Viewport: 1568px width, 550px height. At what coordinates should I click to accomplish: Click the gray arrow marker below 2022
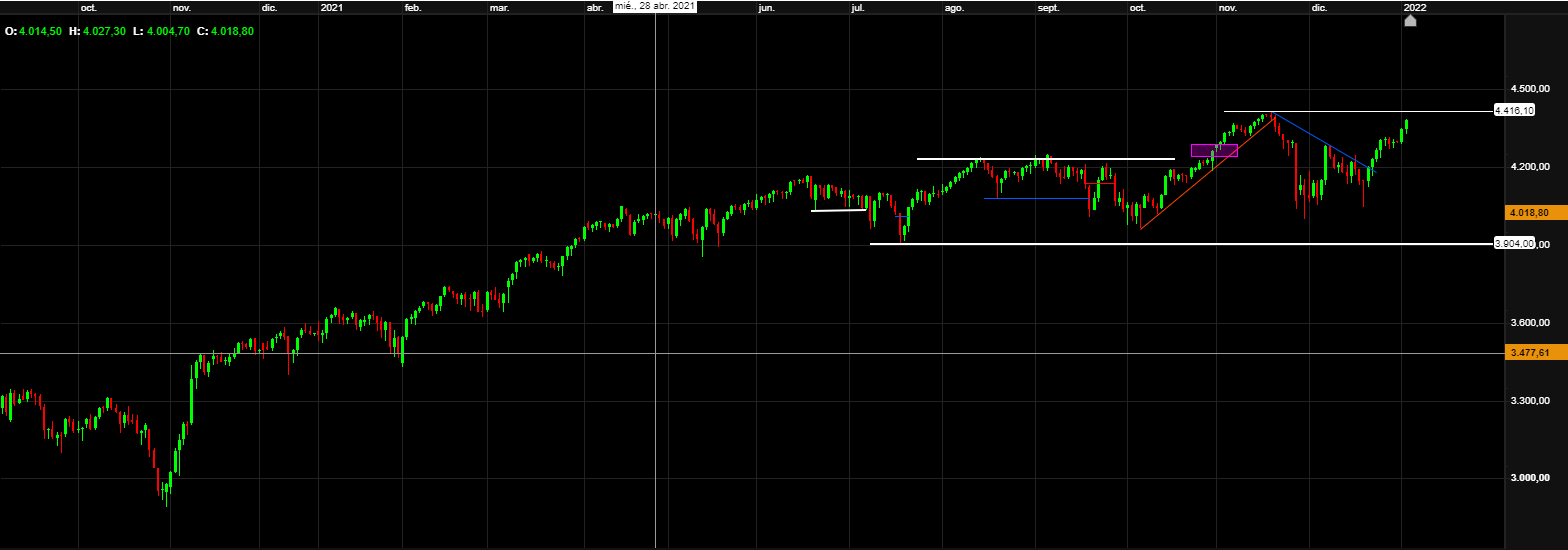coord(1410,20)
